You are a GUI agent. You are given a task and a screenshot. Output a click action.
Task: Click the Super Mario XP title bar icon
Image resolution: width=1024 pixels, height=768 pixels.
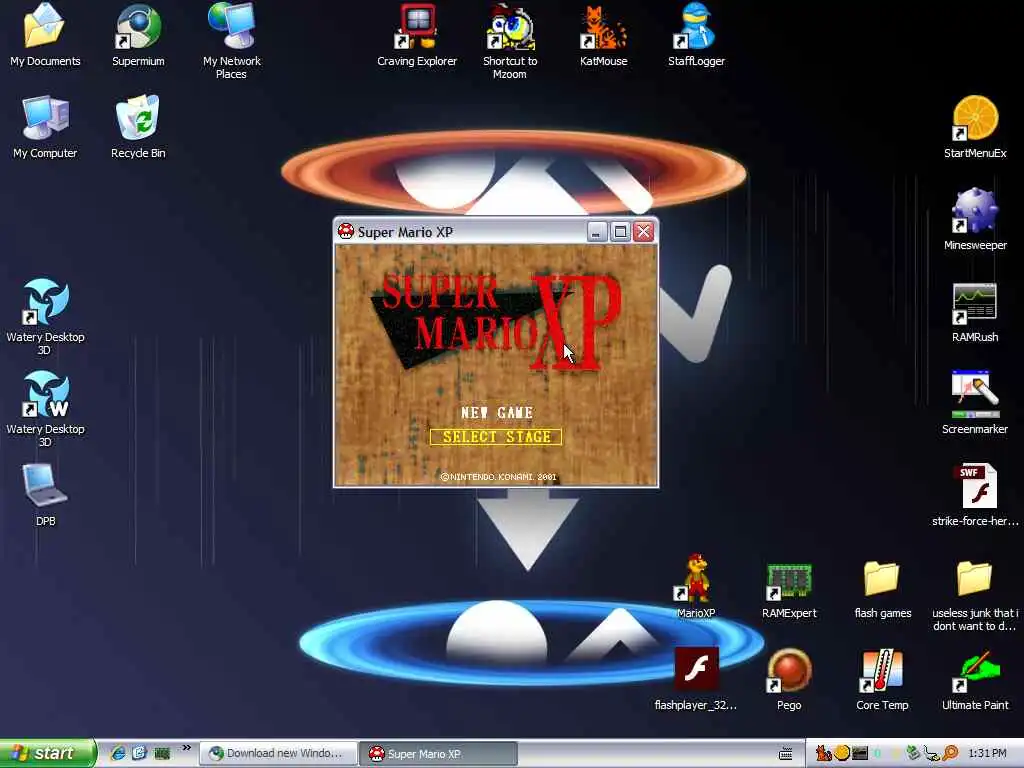345,231
